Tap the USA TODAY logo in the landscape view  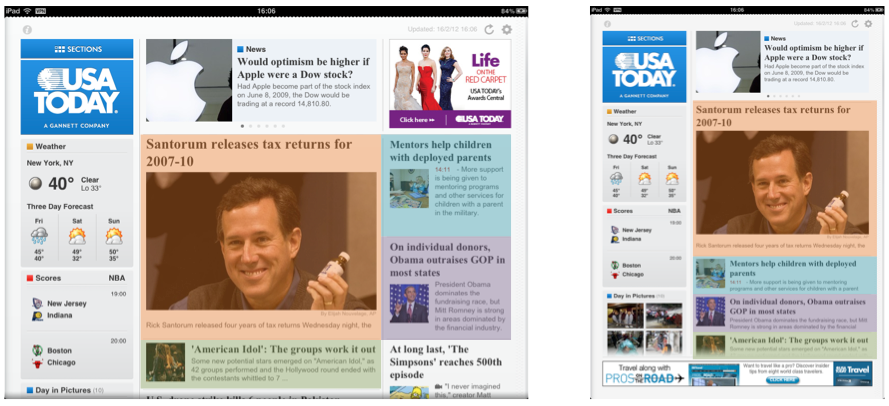click(x=77, y=97)
